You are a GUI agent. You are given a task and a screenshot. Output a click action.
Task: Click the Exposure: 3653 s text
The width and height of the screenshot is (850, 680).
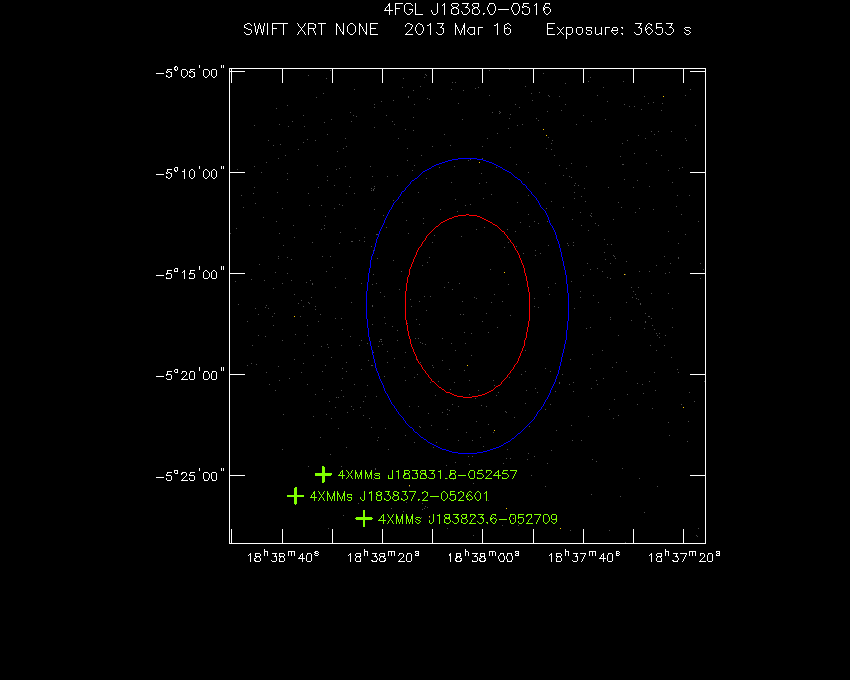coord(618,30)
